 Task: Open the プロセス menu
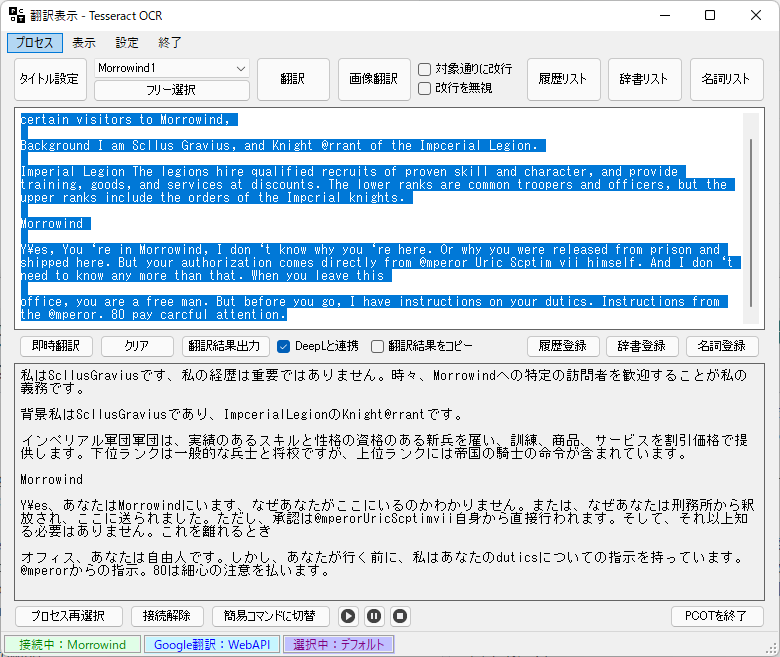(35, 43)
